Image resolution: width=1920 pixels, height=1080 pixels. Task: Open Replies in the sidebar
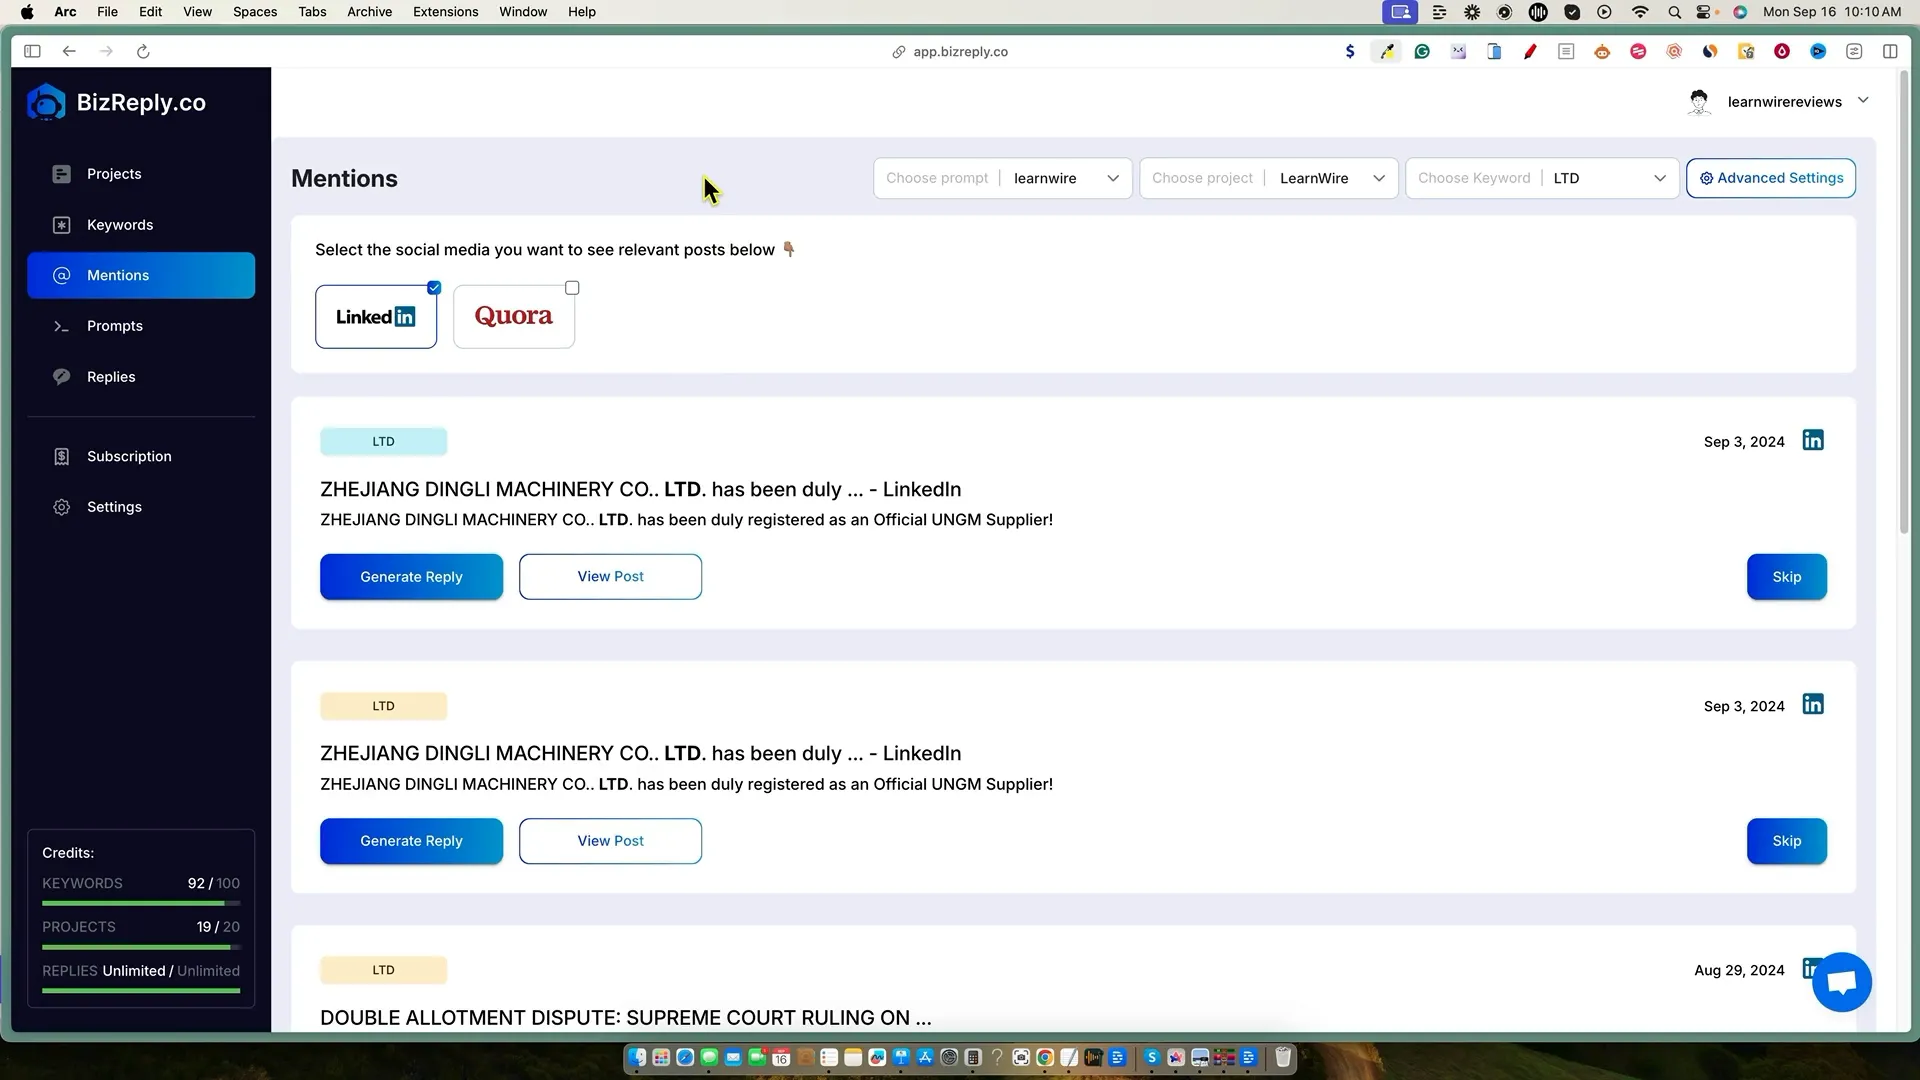[110, 377]
